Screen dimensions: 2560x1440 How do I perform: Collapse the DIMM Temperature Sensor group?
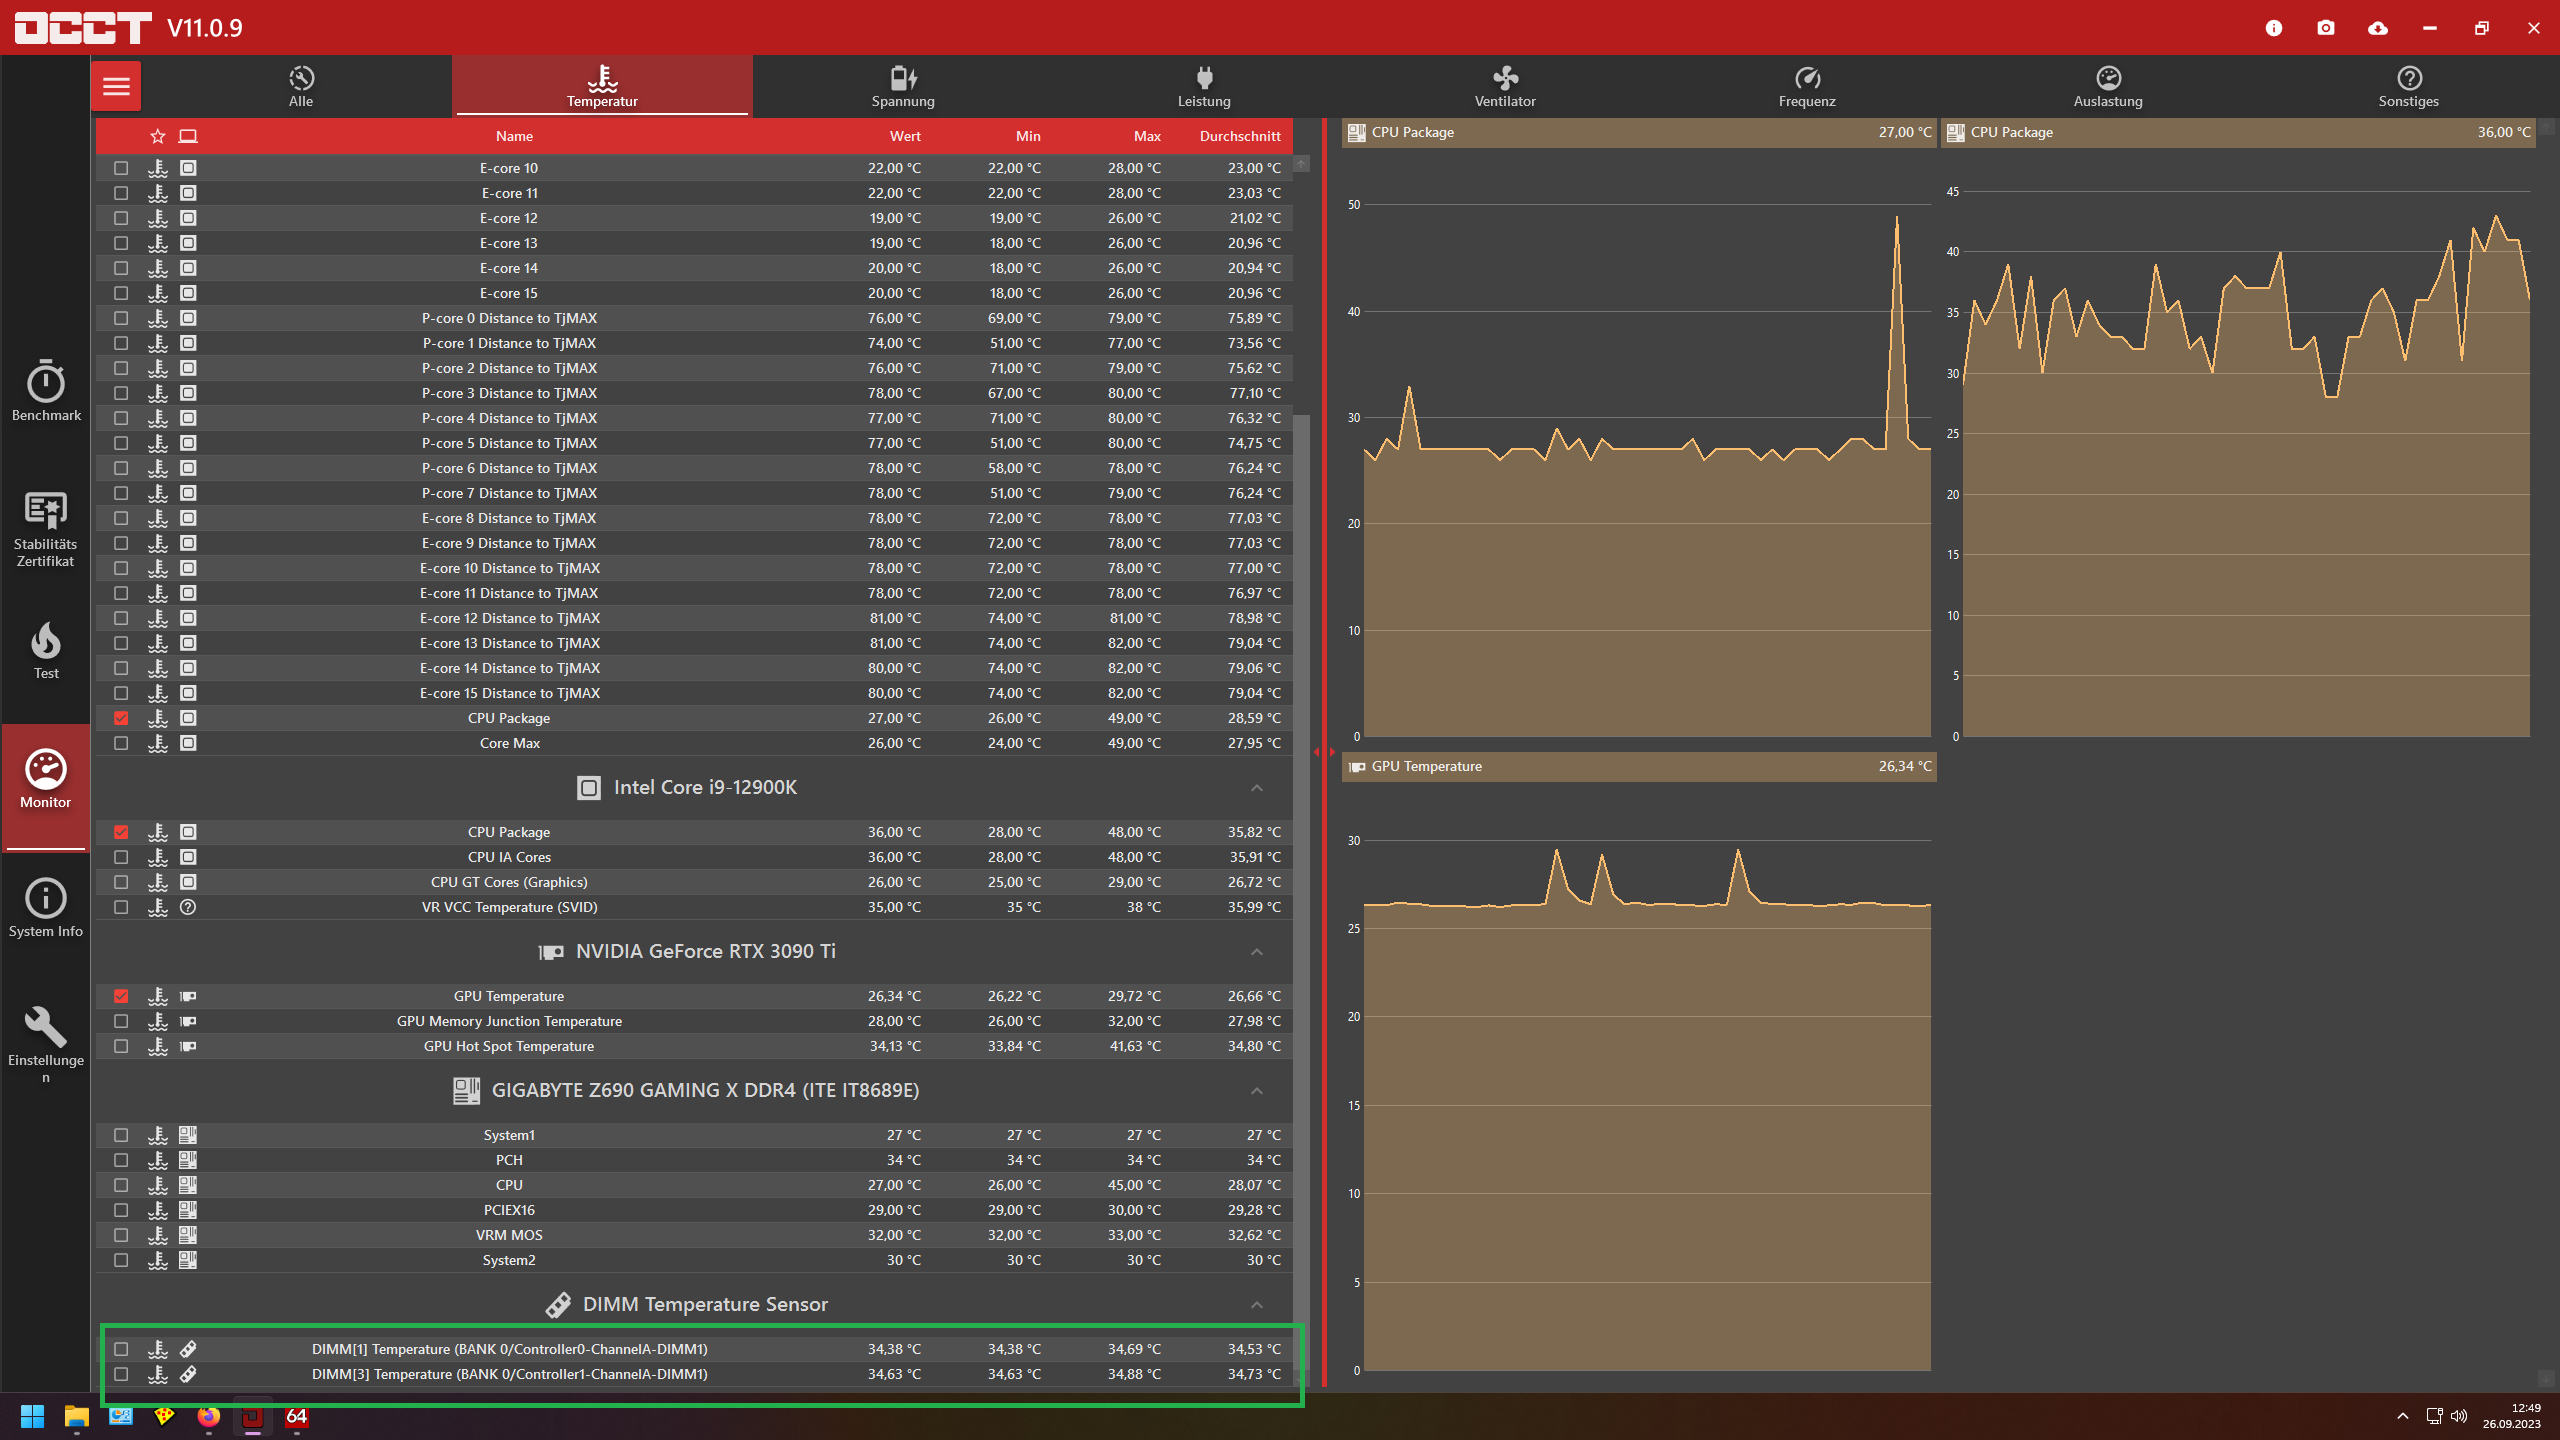[x=1257, y=1305]
